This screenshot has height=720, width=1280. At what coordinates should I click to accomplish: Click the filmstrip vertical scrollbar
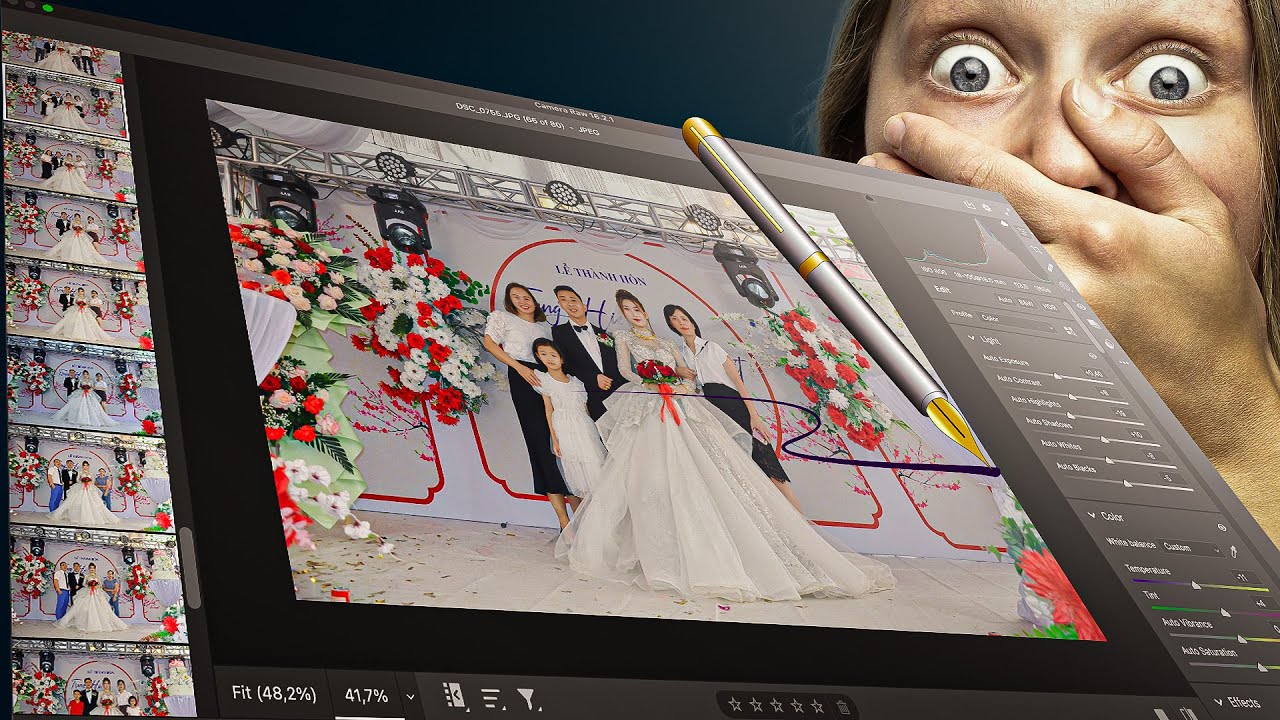pyautogui.click(x=192, y=567)
